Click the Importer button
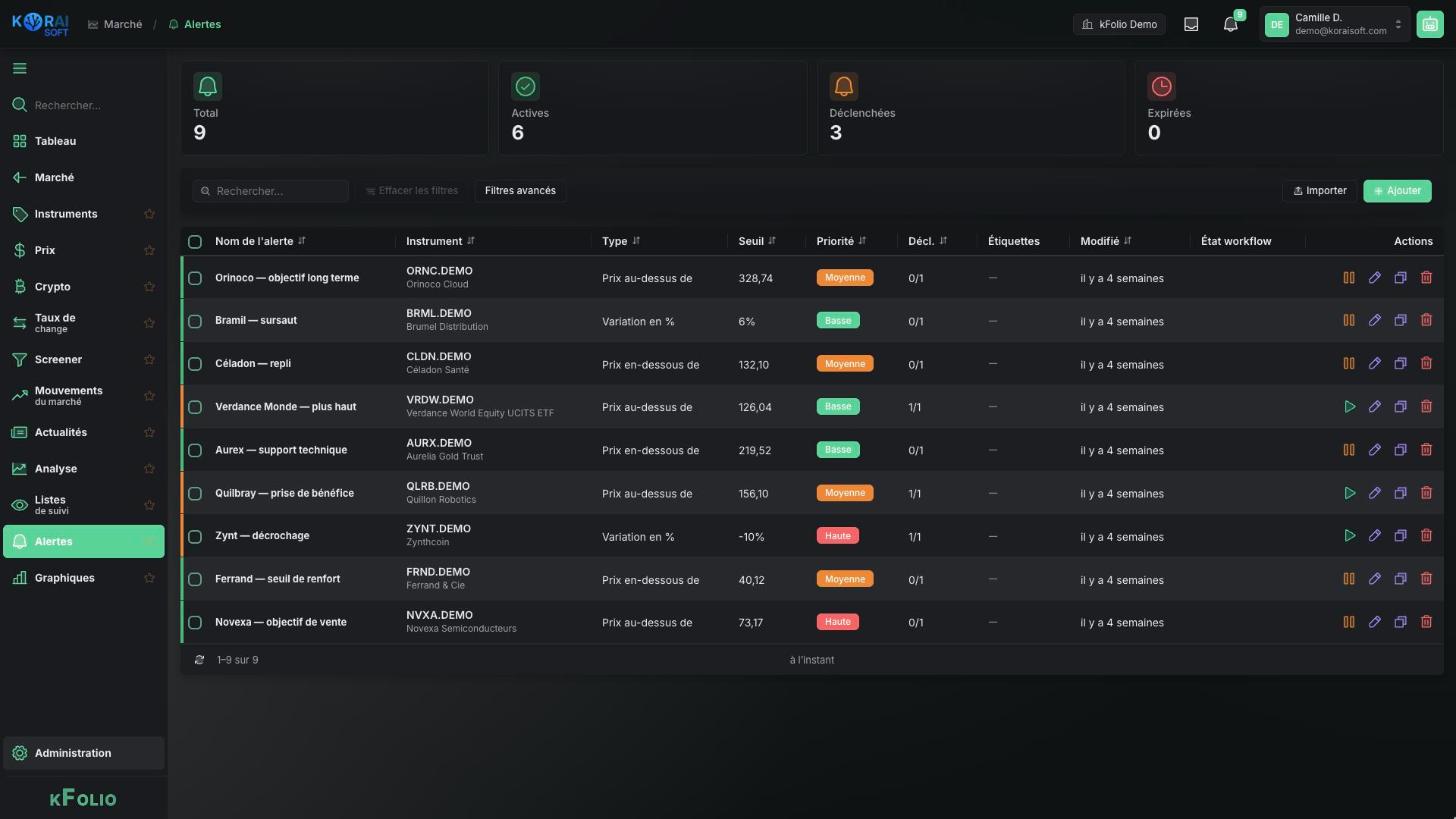1456x819 pixels. tap(1320, 191)
